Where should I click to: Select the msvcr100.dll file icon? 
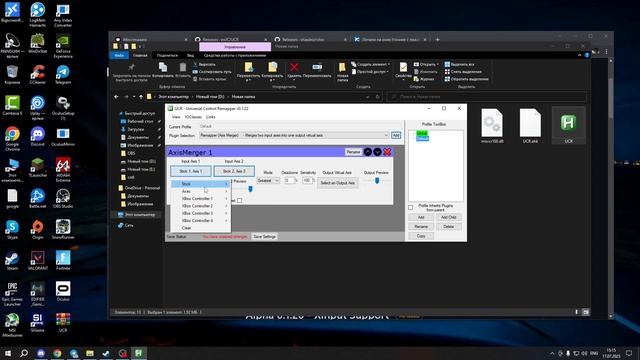tap(492, 126)
